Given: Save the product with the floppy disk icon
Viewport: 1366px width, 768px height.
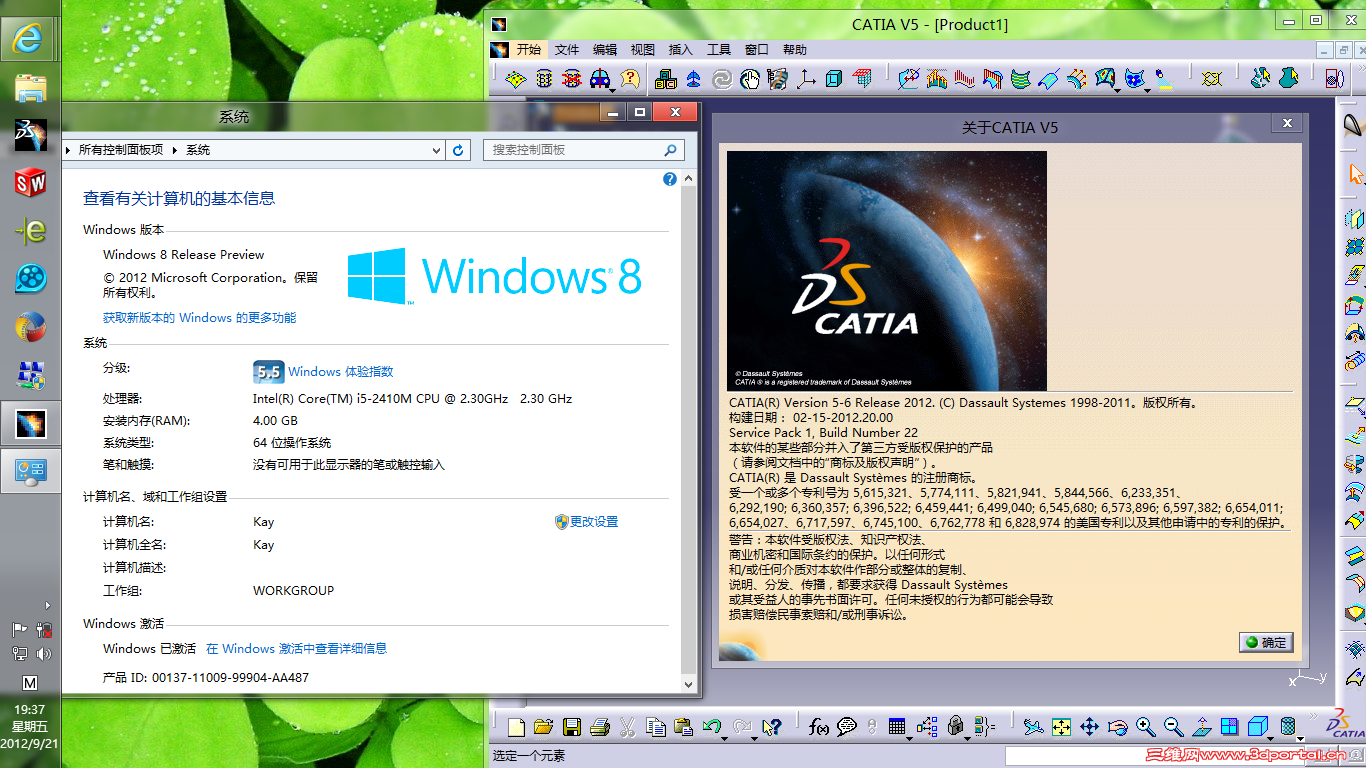Looking at the screenshot, I should [x=572, y=727].
